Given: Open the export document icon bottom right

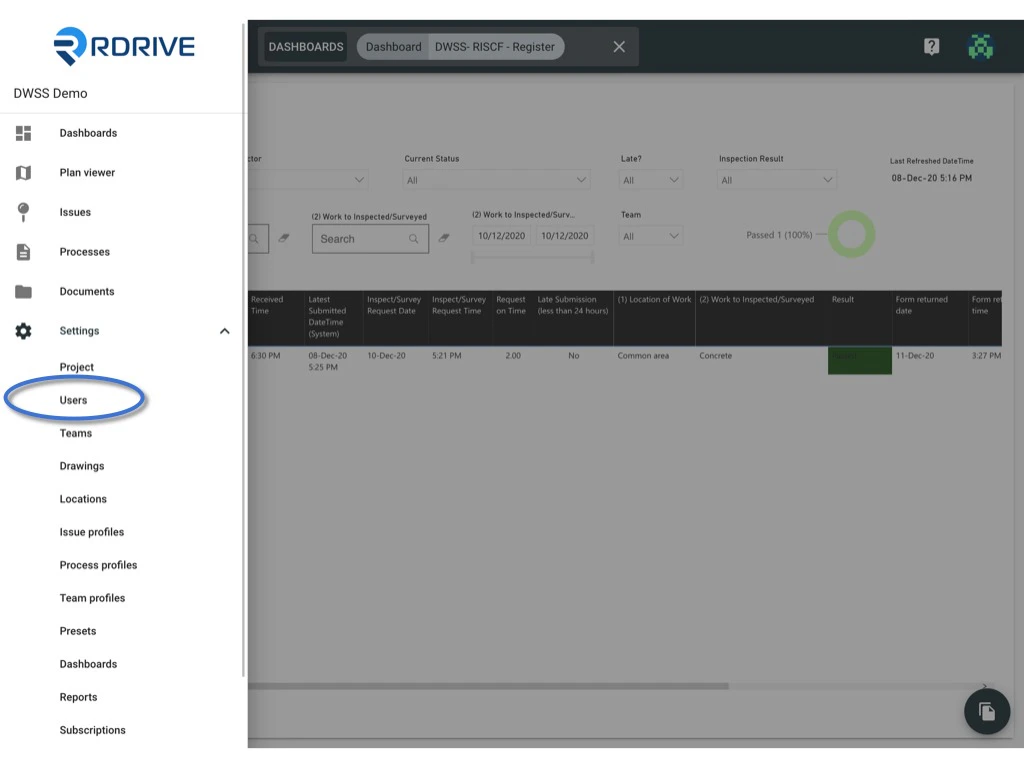Looking at the screenshot, I should [987, 711].
